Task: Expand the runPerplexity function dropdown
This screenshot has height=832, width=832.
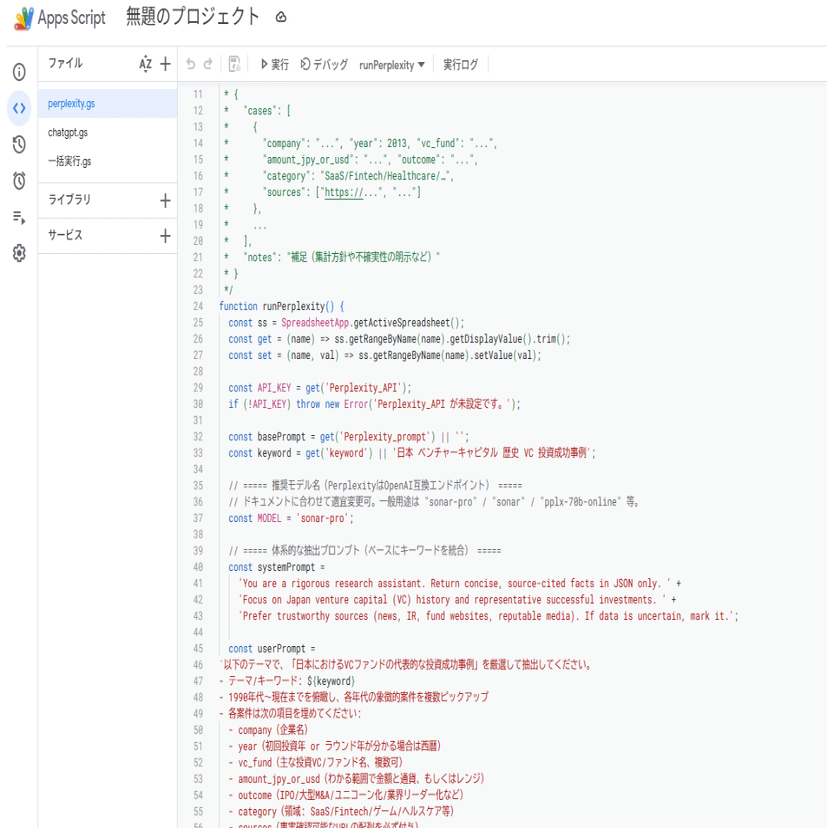Action: click(x=392, y=65)
